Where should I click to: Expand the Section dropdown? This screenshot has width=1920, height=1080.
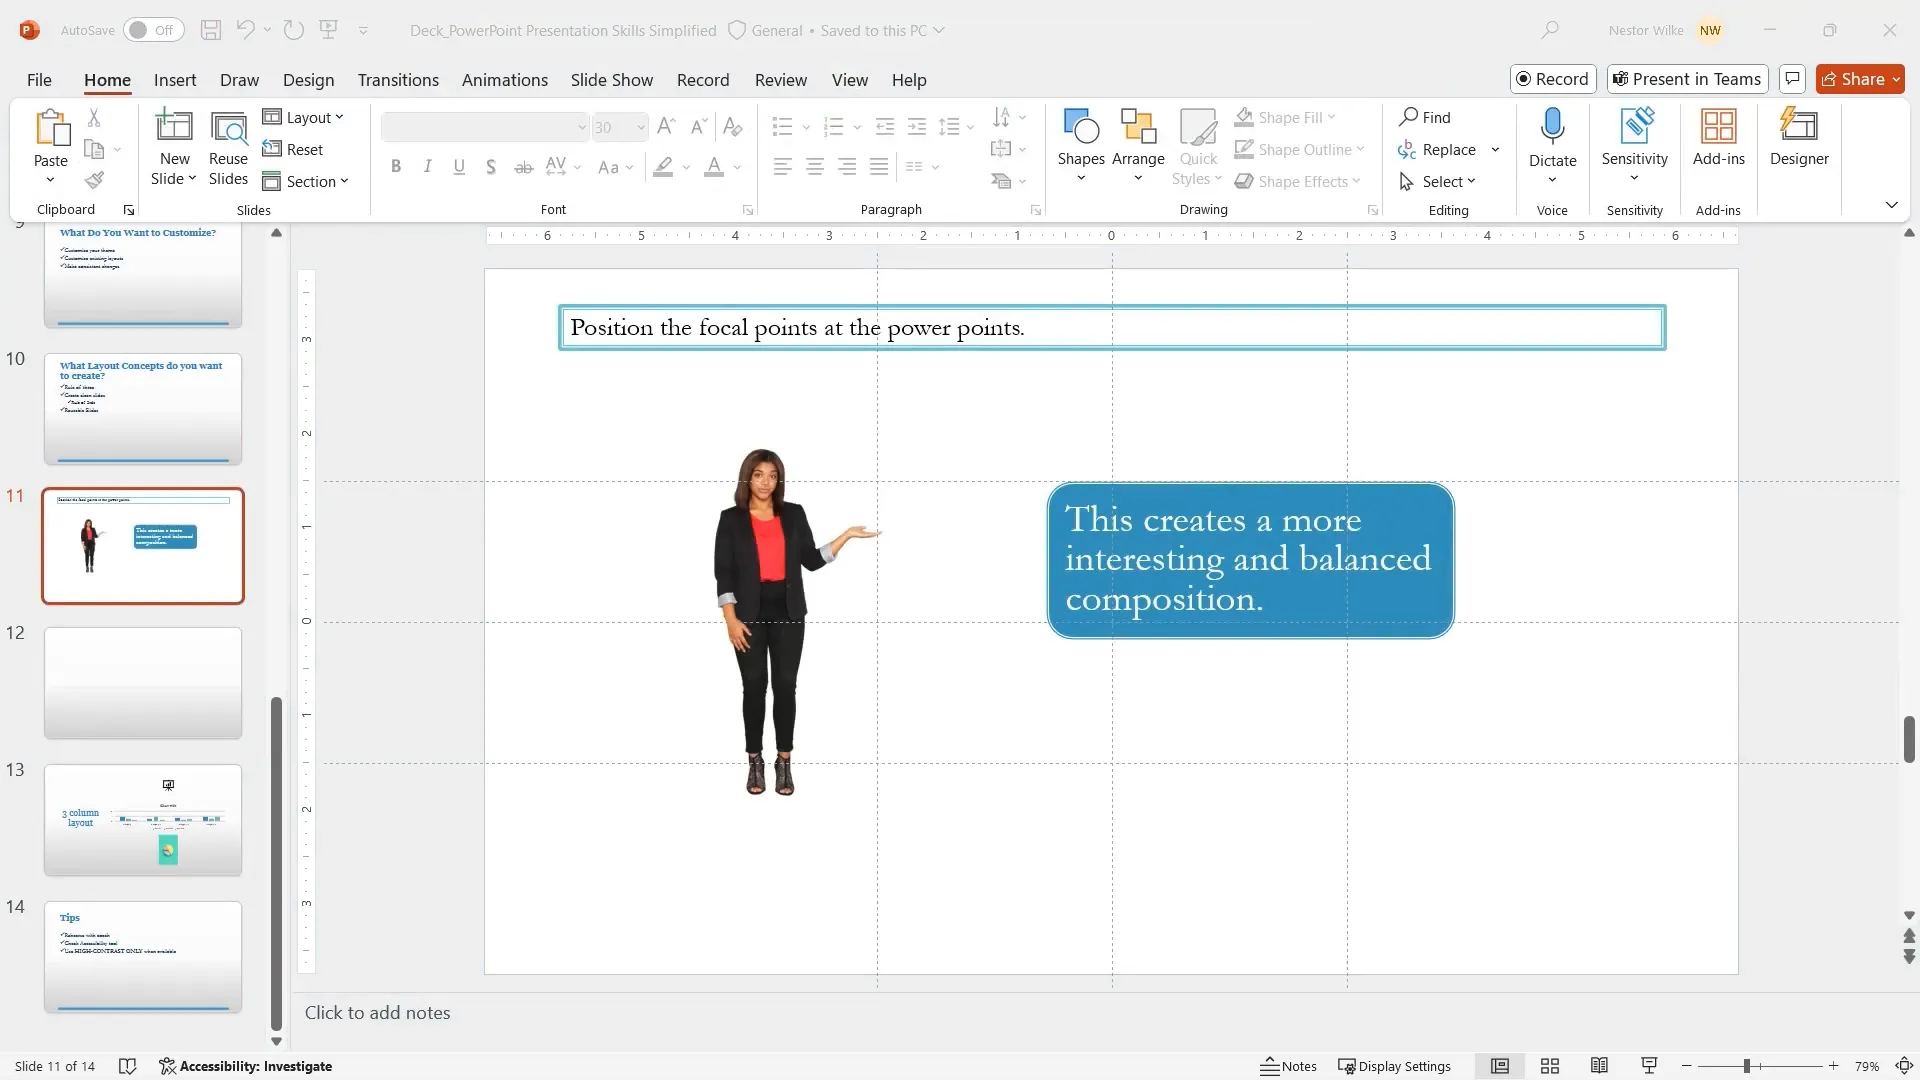pos(306,181)
